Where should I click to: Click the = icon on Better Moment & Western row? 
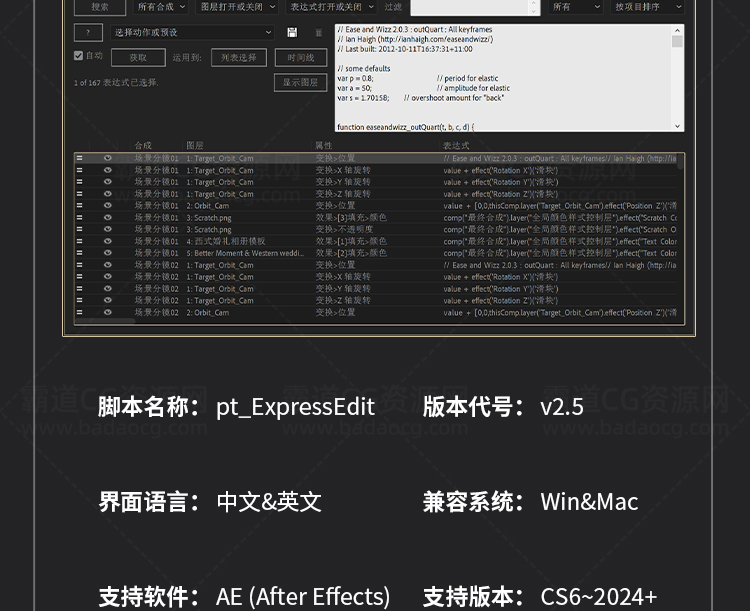(x=79, y=253)
